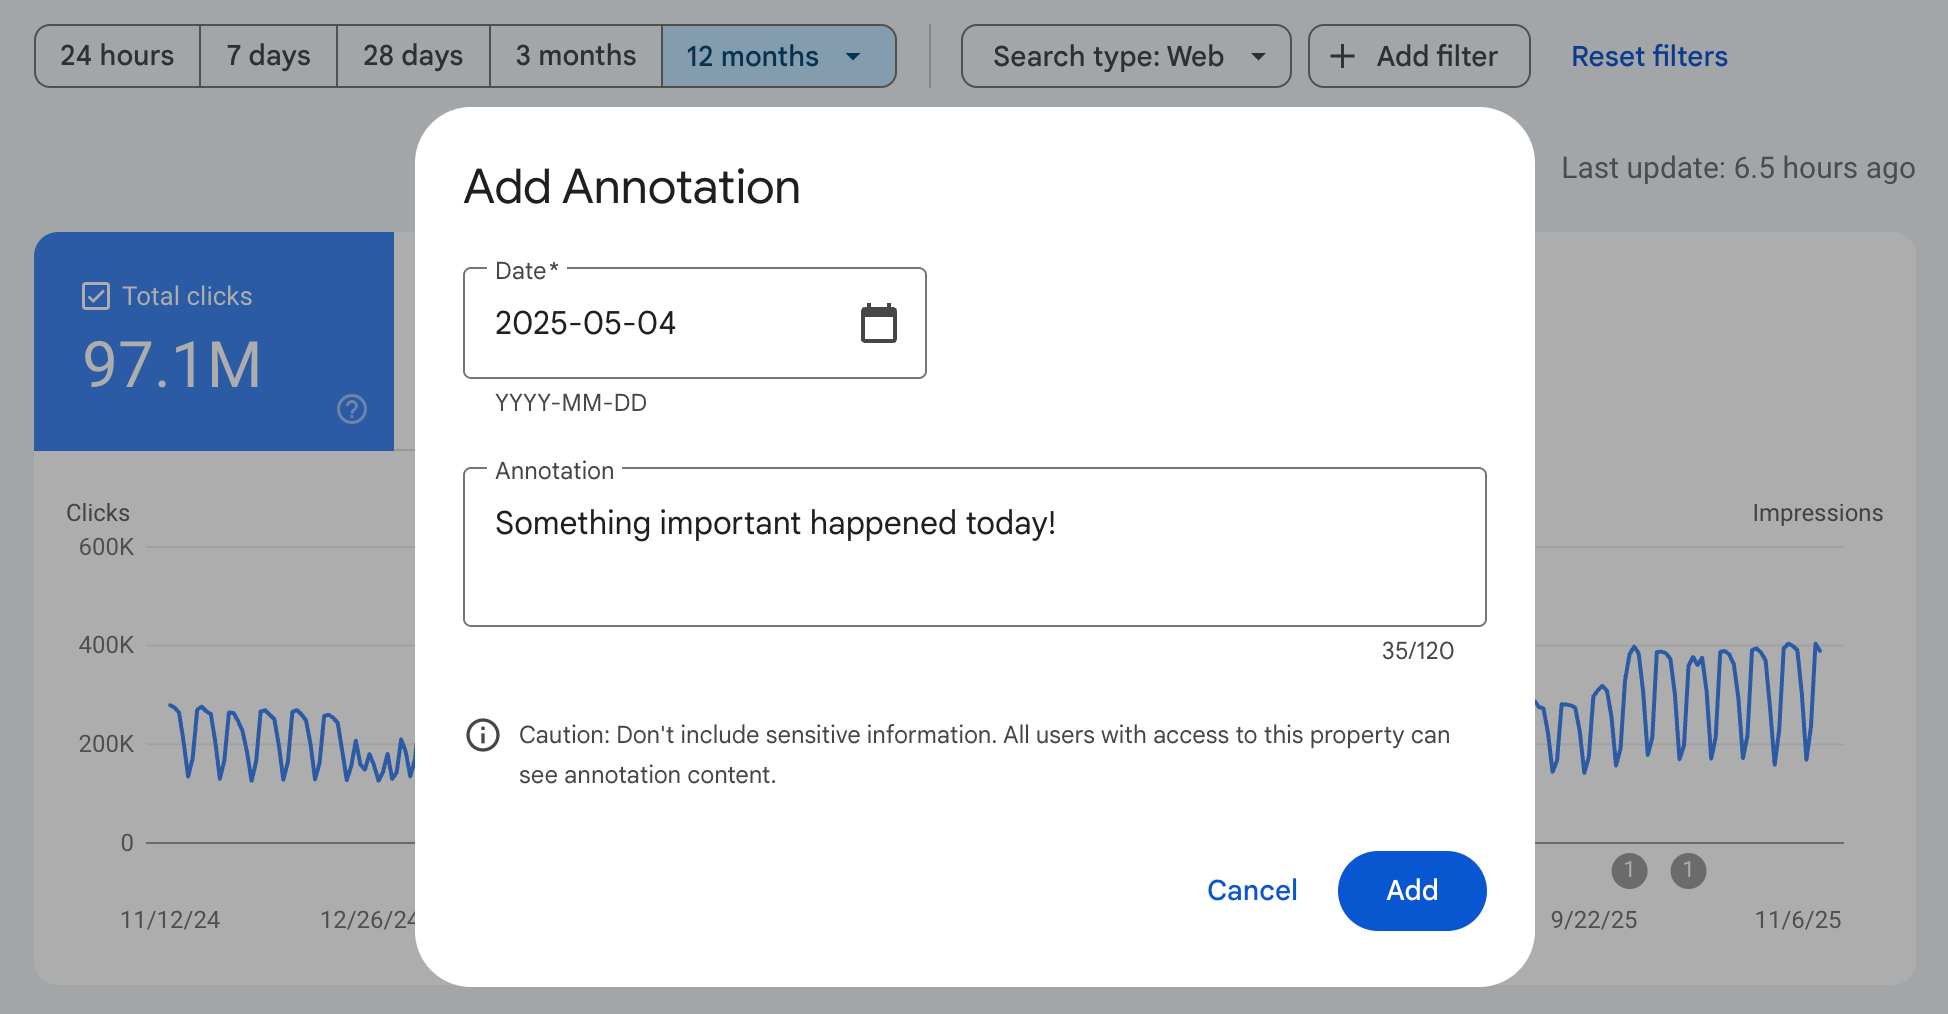Screen dimensions: 1948x1014
Task: Click the Add button to save annotation
Action: pyautogui.click(x=1412, y=890)
